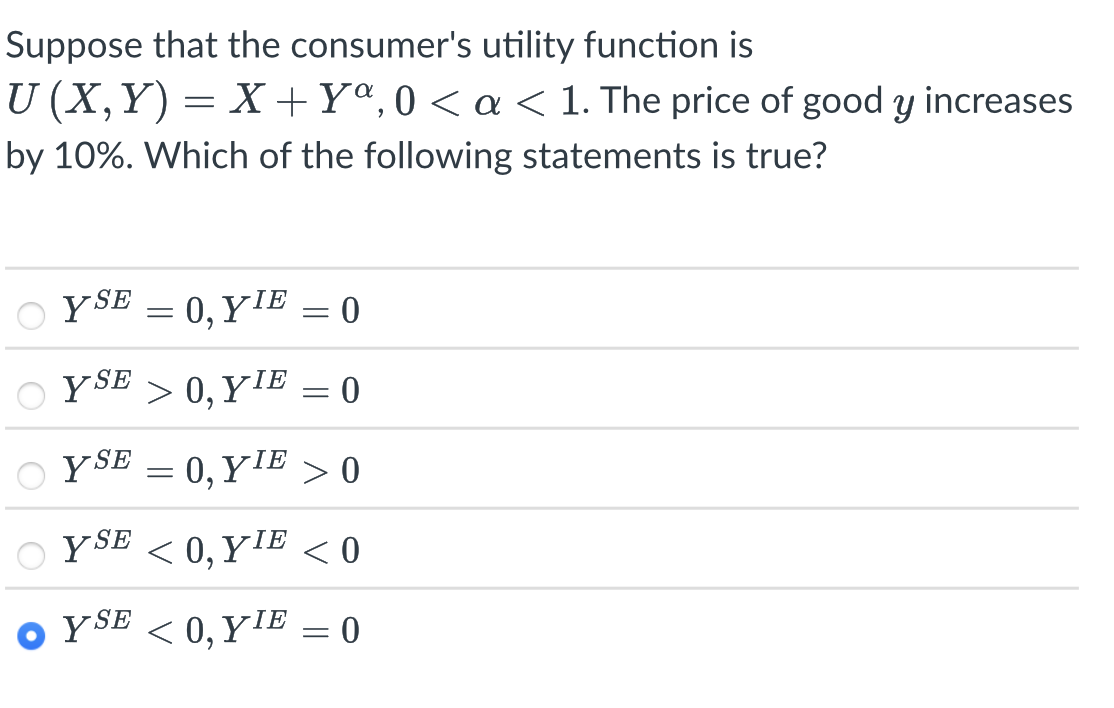This screenshot has width=1114, height=708.
Task: Click the second empty radio circle
Action: pos(30,395)
